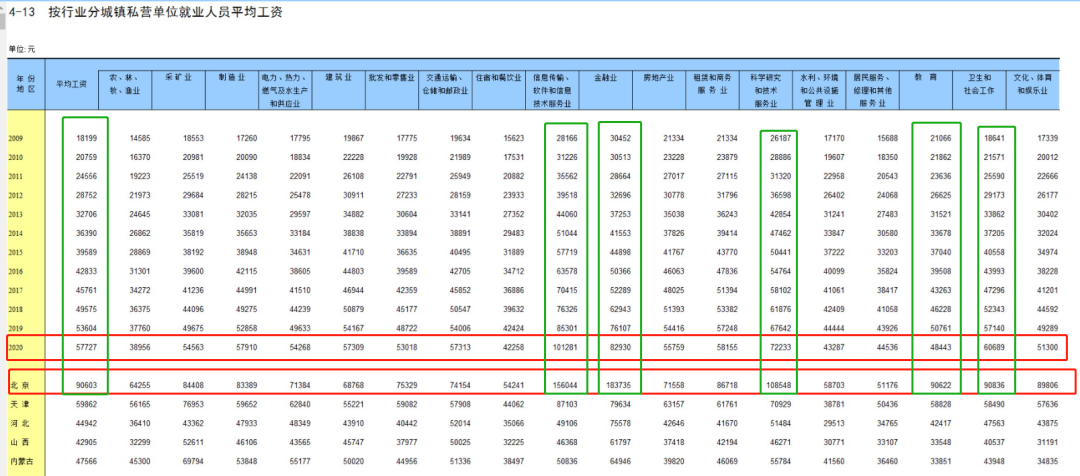Click the 2015 row label
Image resolution: width=1080 pixels, height=476 pixels.
(x=15, y=254)
